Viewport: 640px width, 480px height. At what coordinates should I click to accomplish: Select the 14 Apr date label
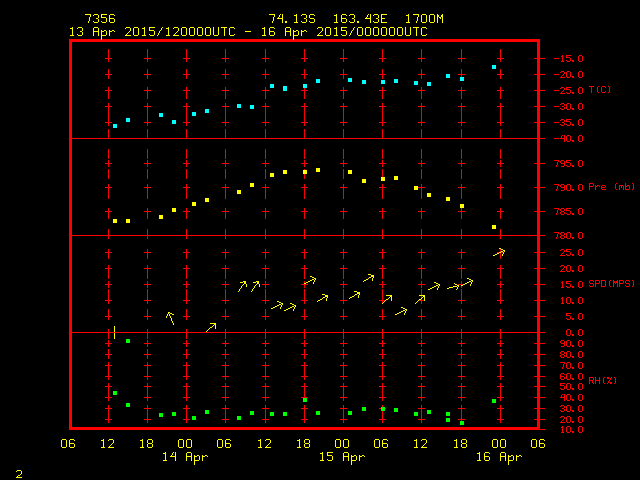184,457
